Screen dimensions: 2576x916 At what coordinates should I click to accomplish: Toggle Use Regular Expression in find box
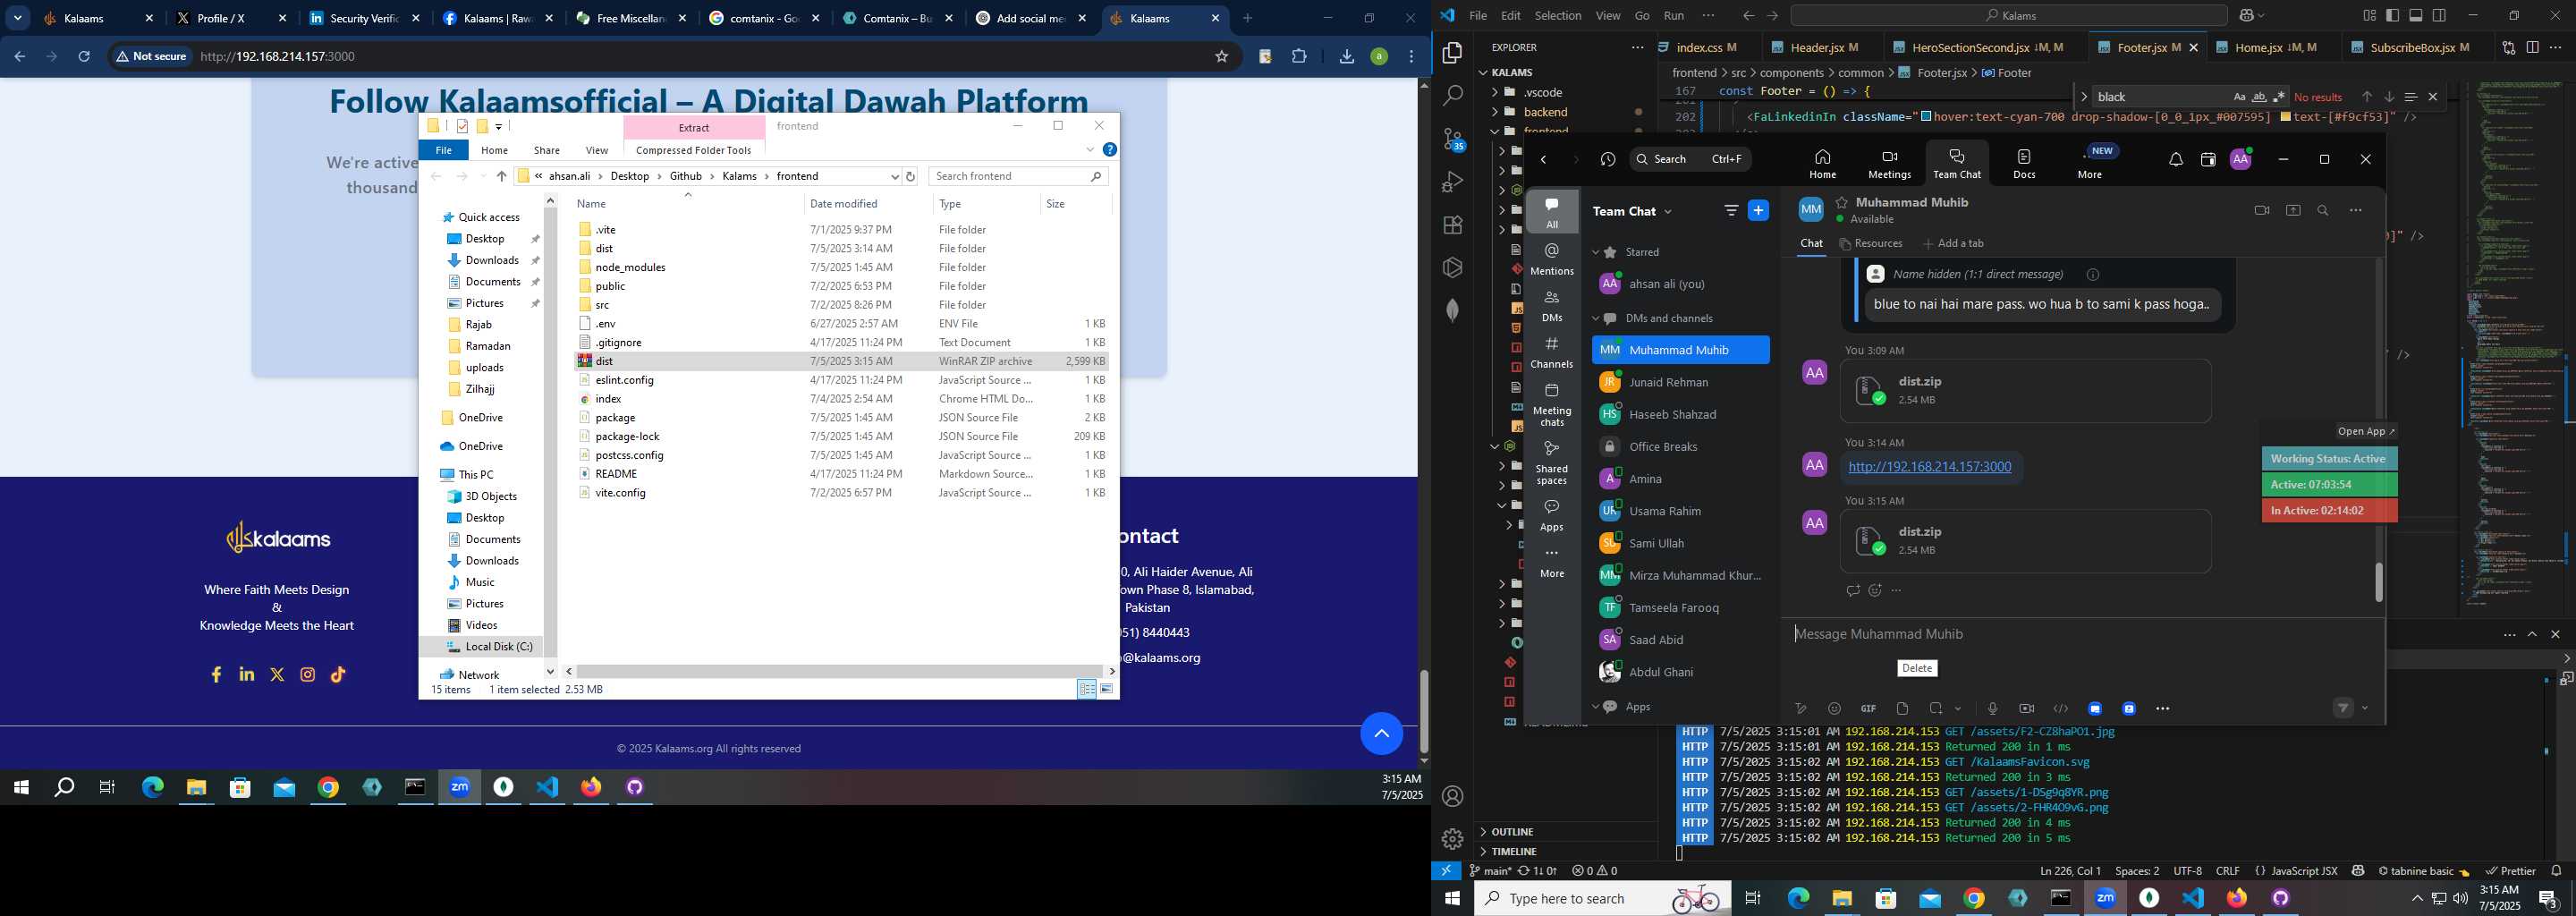2279,97
